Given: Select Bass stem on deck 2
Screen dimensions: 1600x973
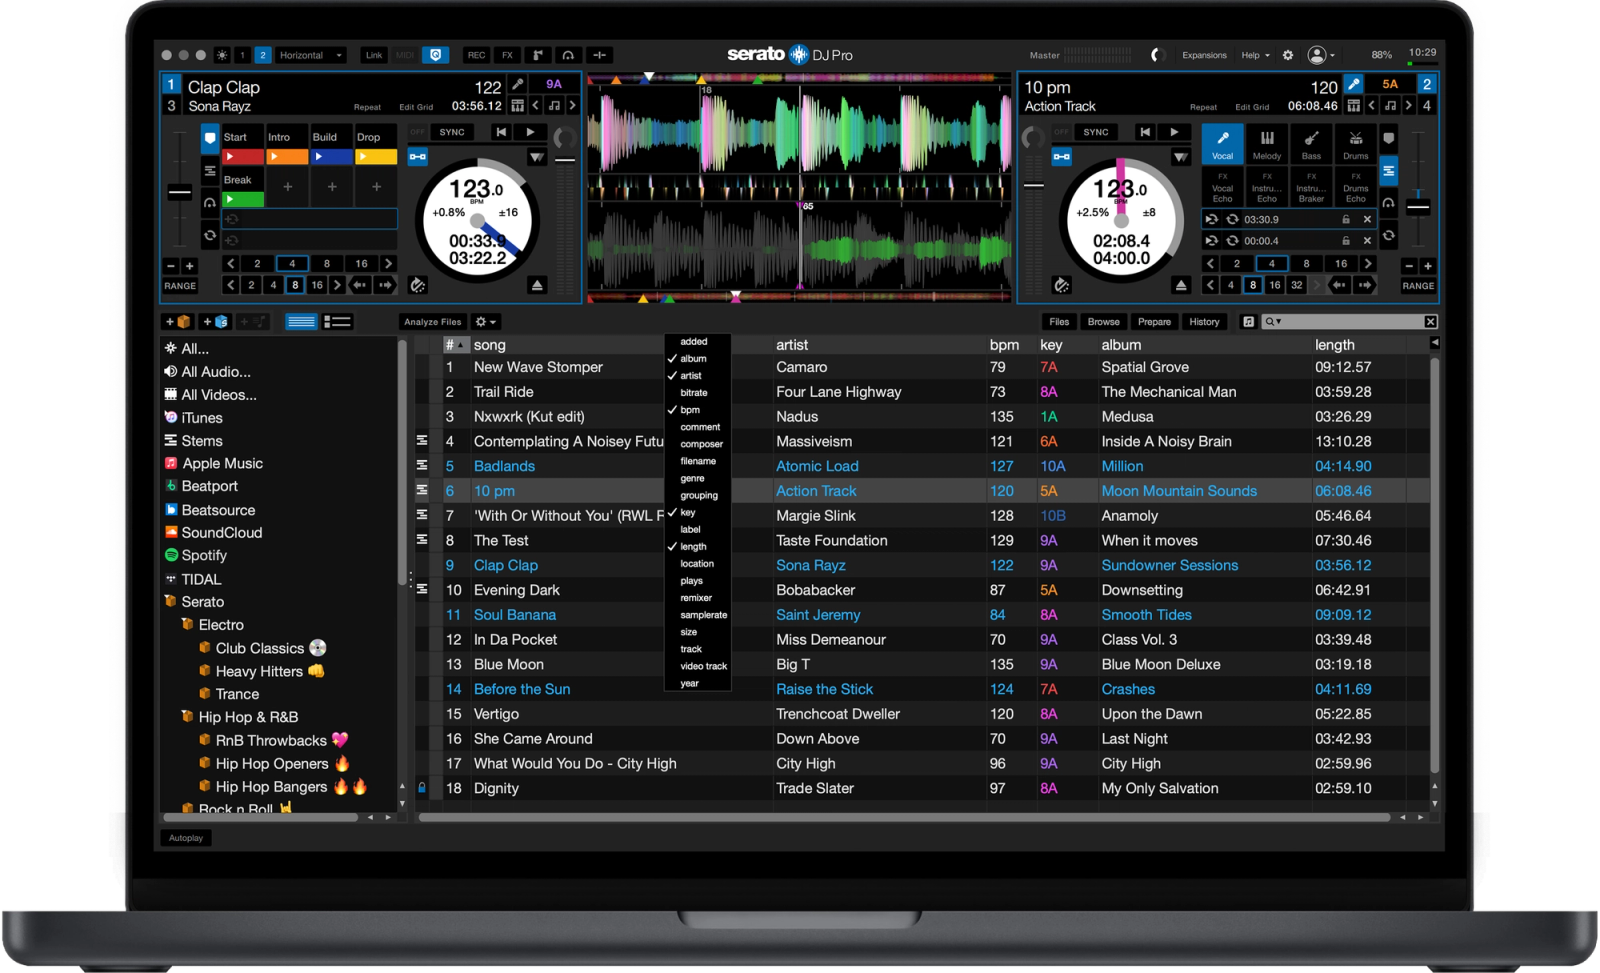Looking at the screenshot, I should pos(1311,144).
